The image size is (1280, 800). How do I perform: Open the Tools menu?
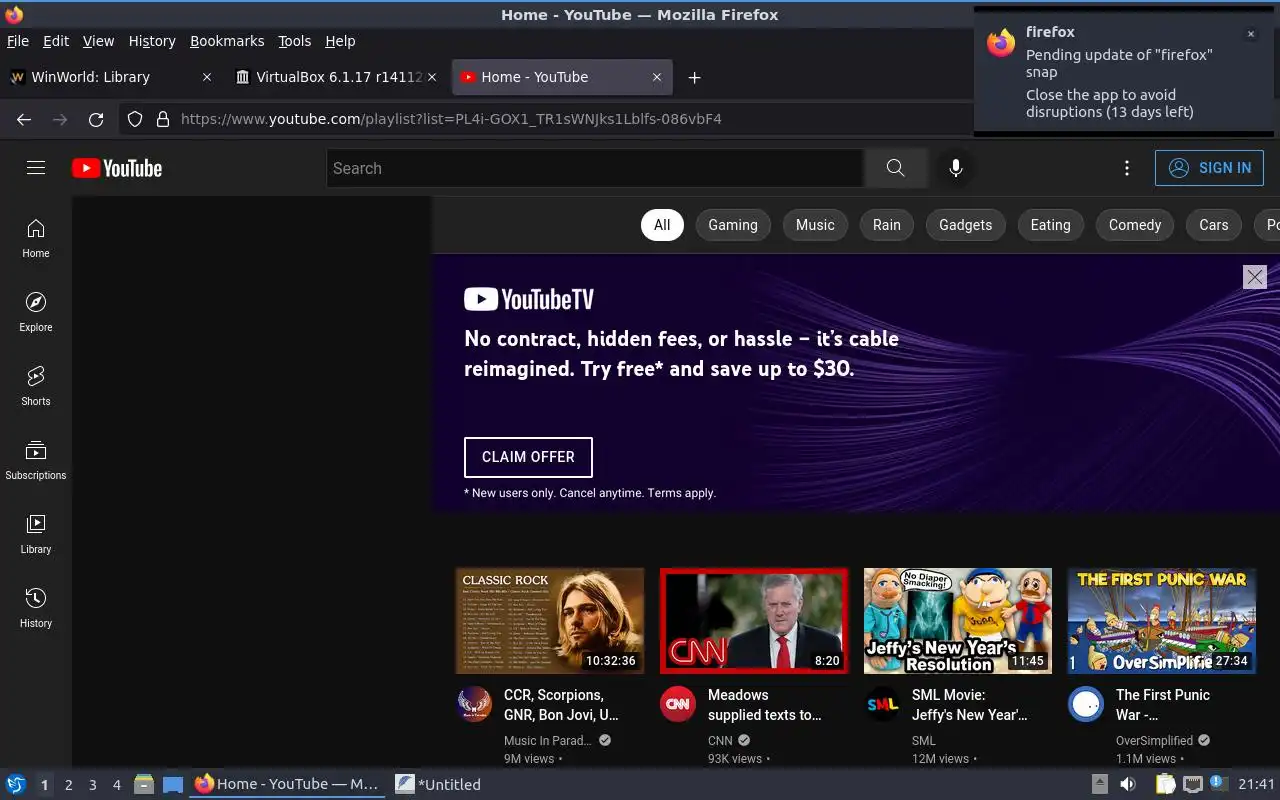click(x=294, y=41)
